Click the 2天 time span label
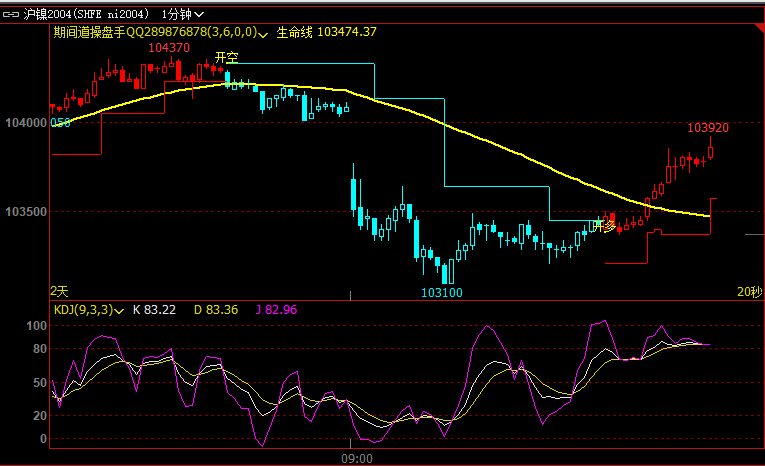The height and width of the screenshot is (466, 765). pos(60,291)
